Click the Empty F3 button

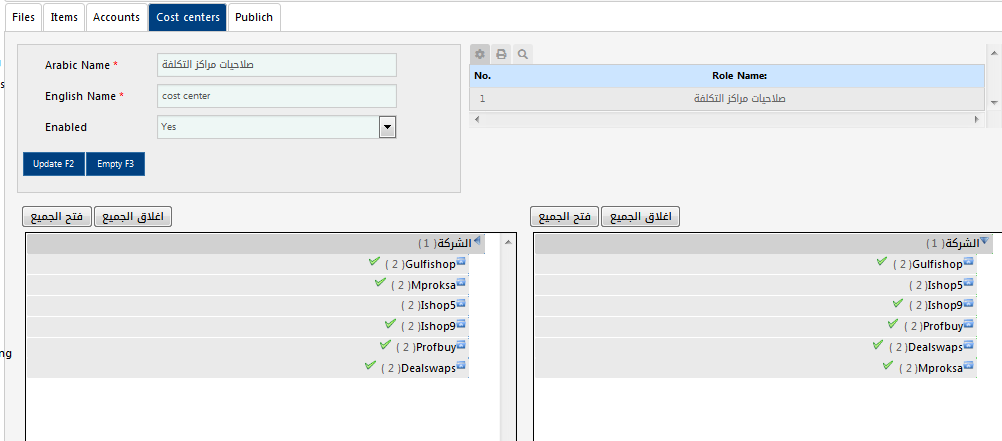click(116, 164)
